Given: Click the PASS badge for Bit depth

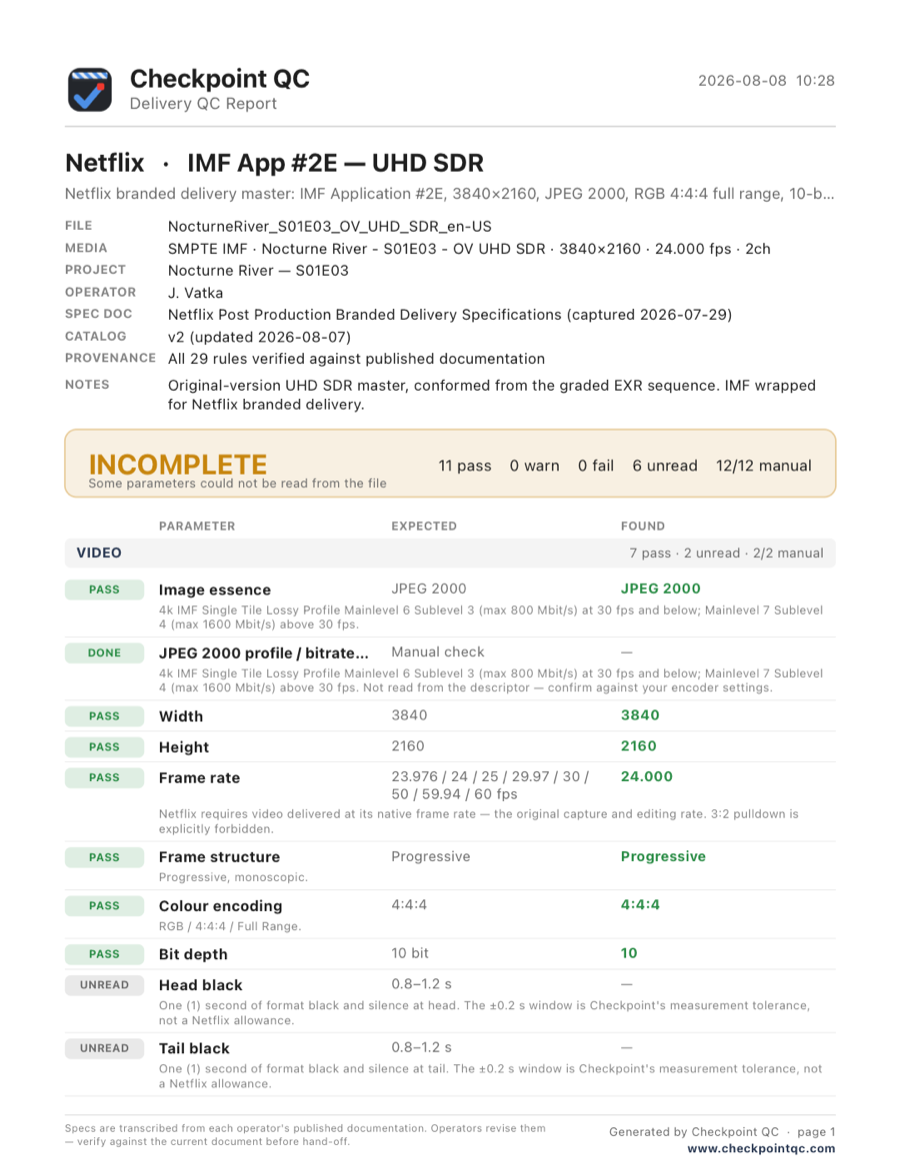Looking at the screenshot, I should (104, 954).
